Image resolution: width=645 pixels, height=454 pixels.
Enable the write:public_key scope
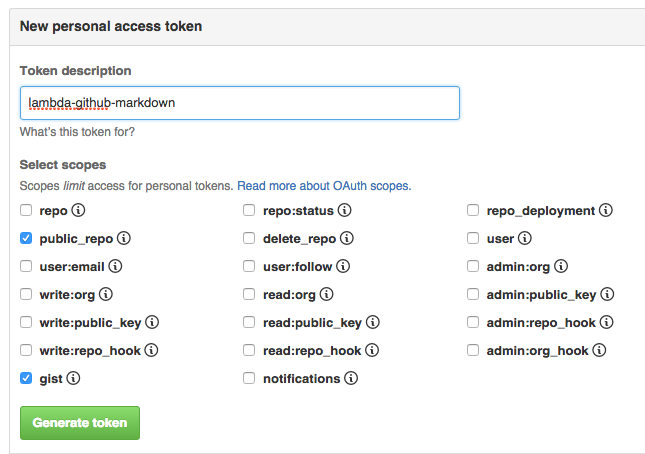click(26, 323)
